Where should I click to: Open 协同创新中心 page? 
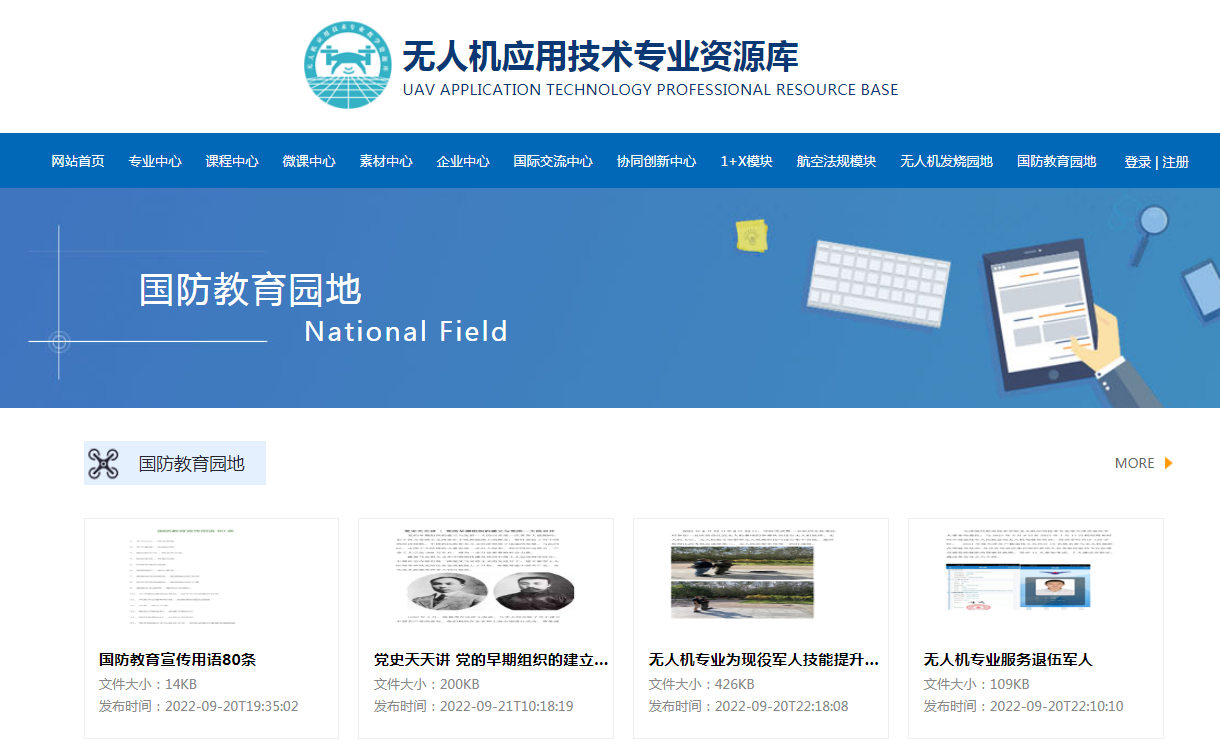pyautogui.click(x=656, y=161)
